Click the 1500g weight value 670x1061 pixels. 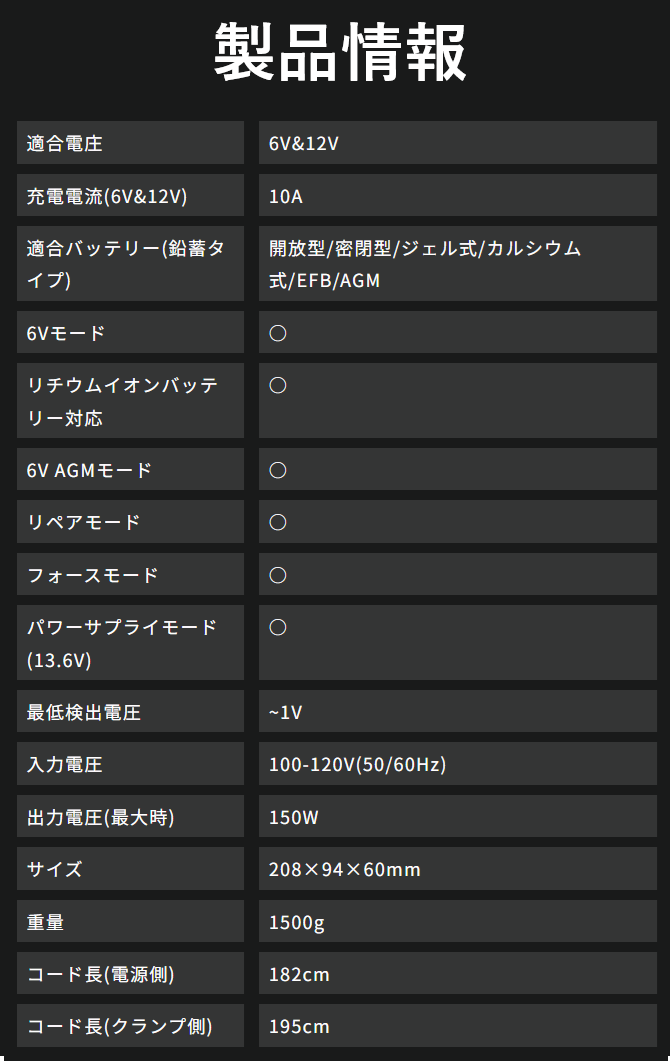tap(297, 922)
